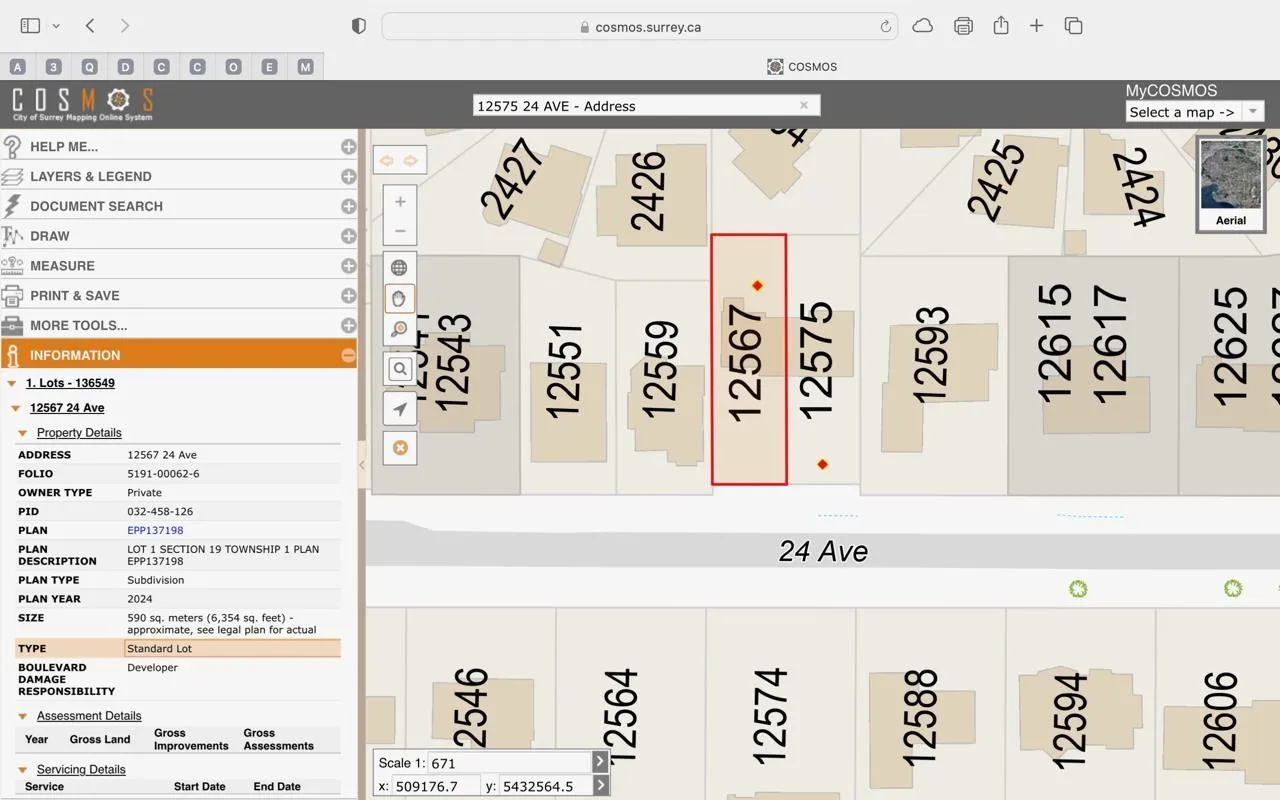Viewport: 1280px width, 800px height.
Task: Open the EPP137198 plan link
Action: point(155,531)
